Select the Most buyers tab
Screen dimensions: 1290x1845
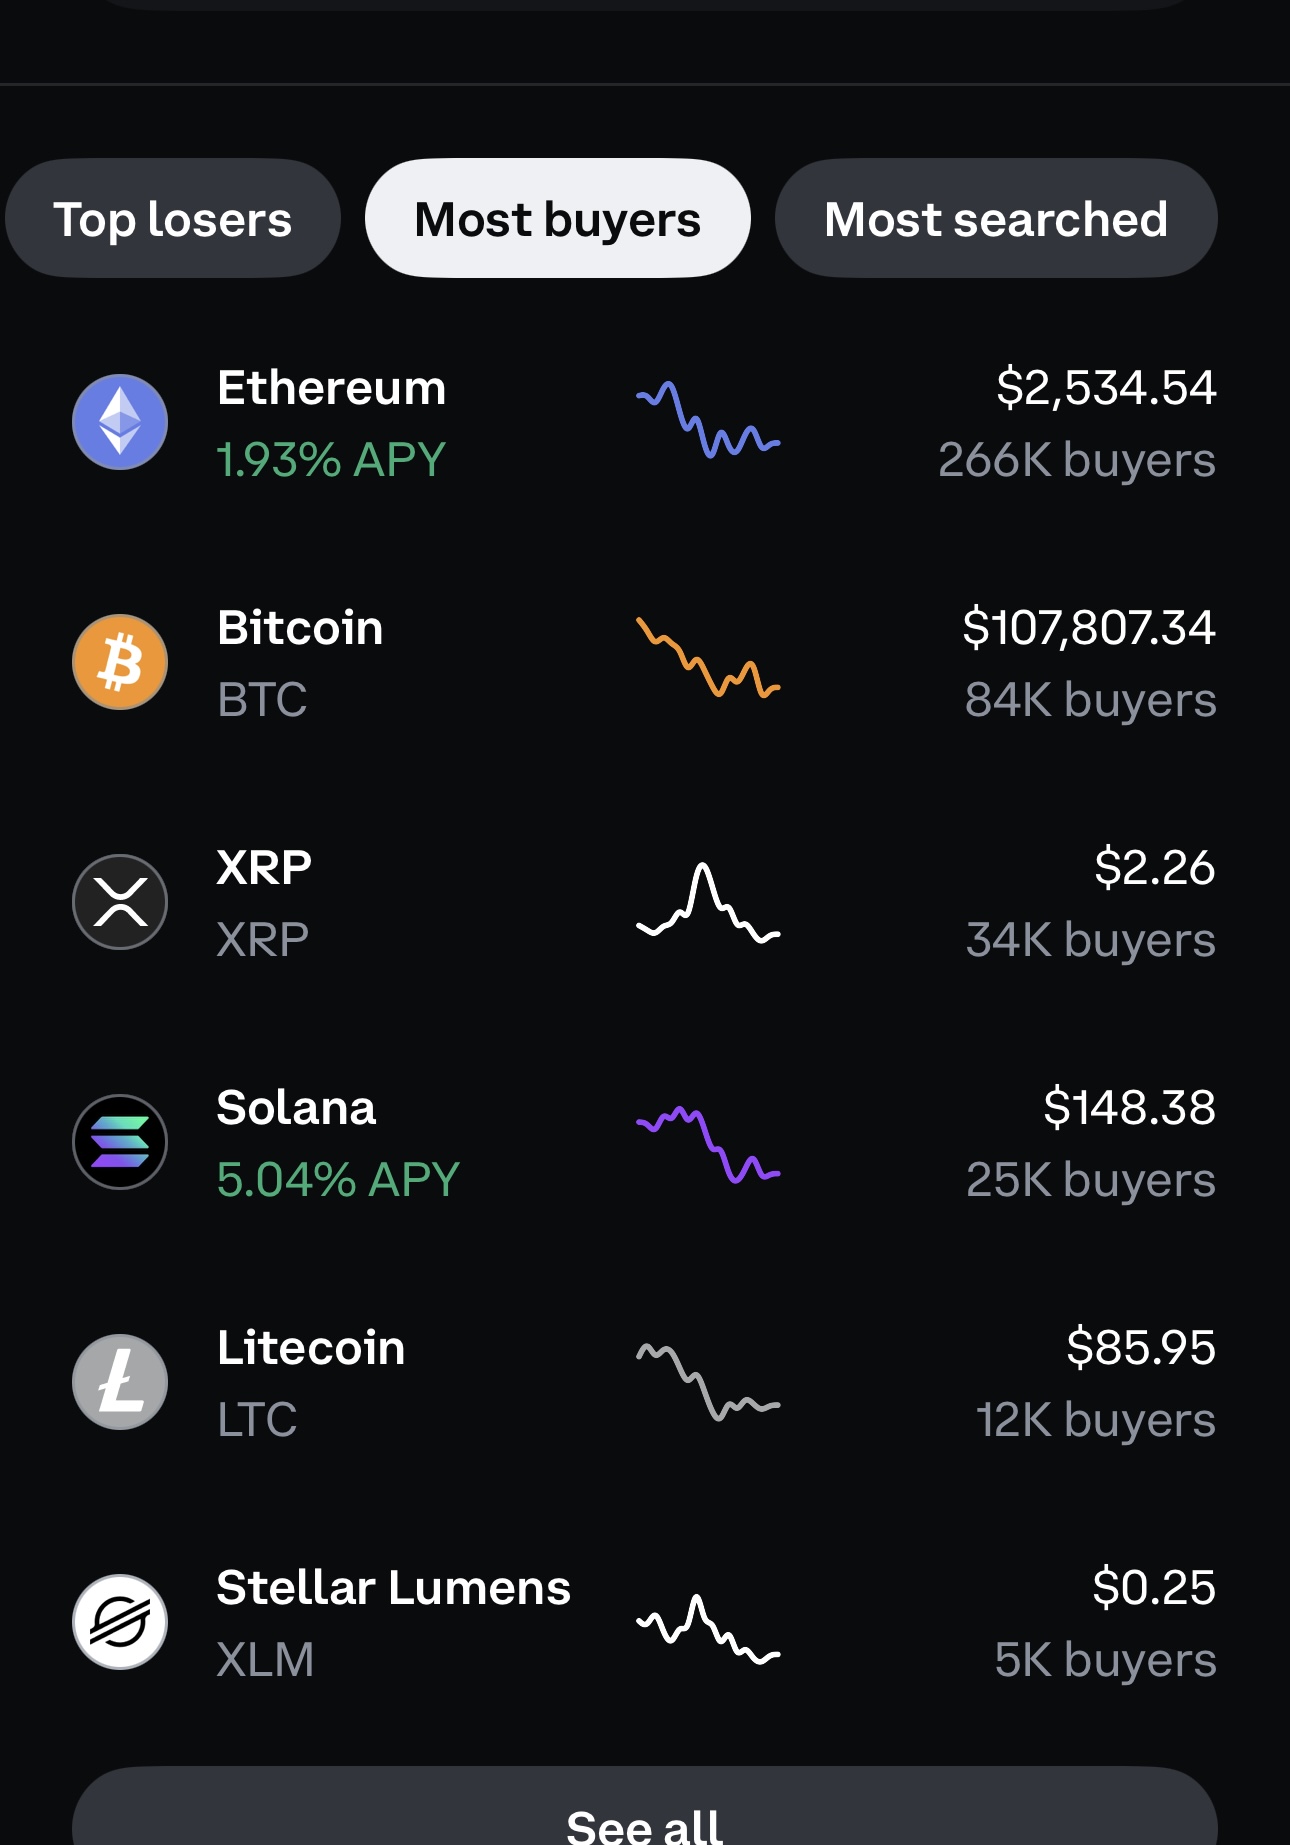[x=558, y=218]
